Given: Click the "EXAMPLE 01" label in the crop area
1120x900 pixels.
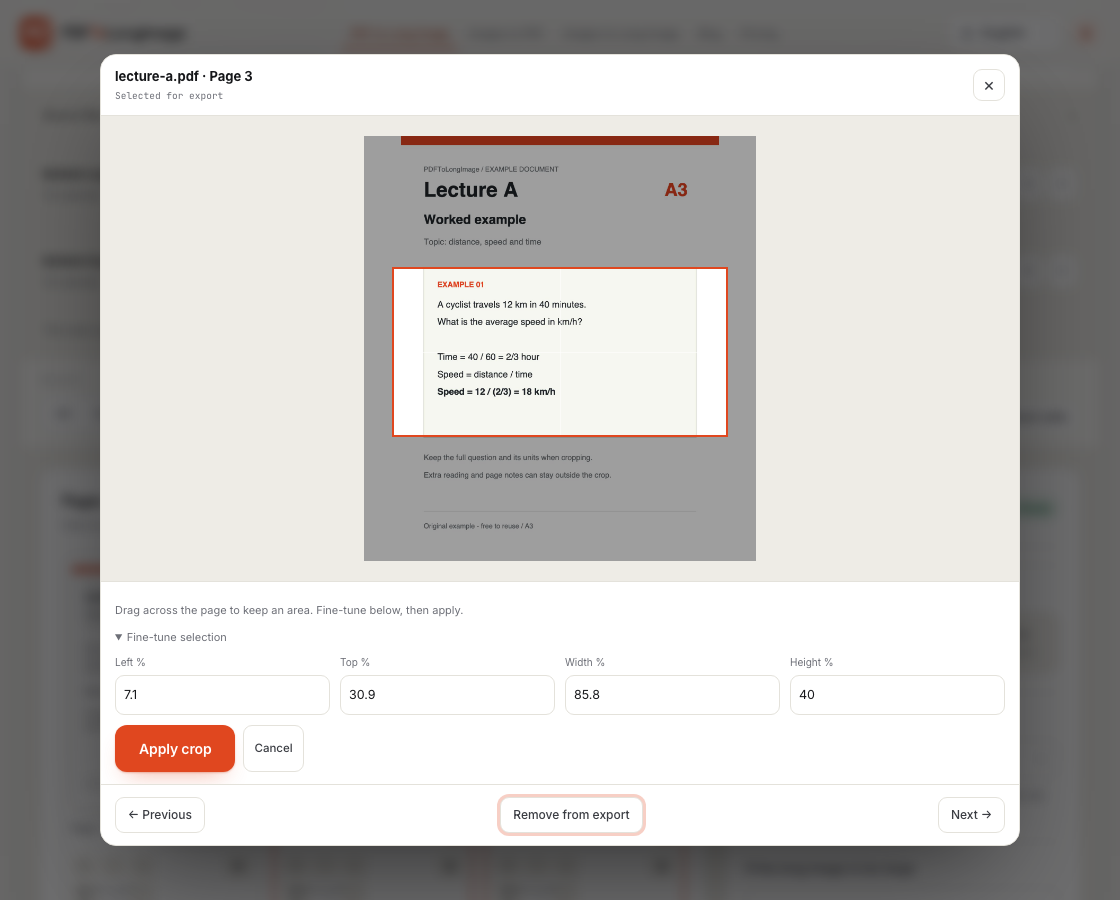Looking at the screenshot, I should click(461, 284).
